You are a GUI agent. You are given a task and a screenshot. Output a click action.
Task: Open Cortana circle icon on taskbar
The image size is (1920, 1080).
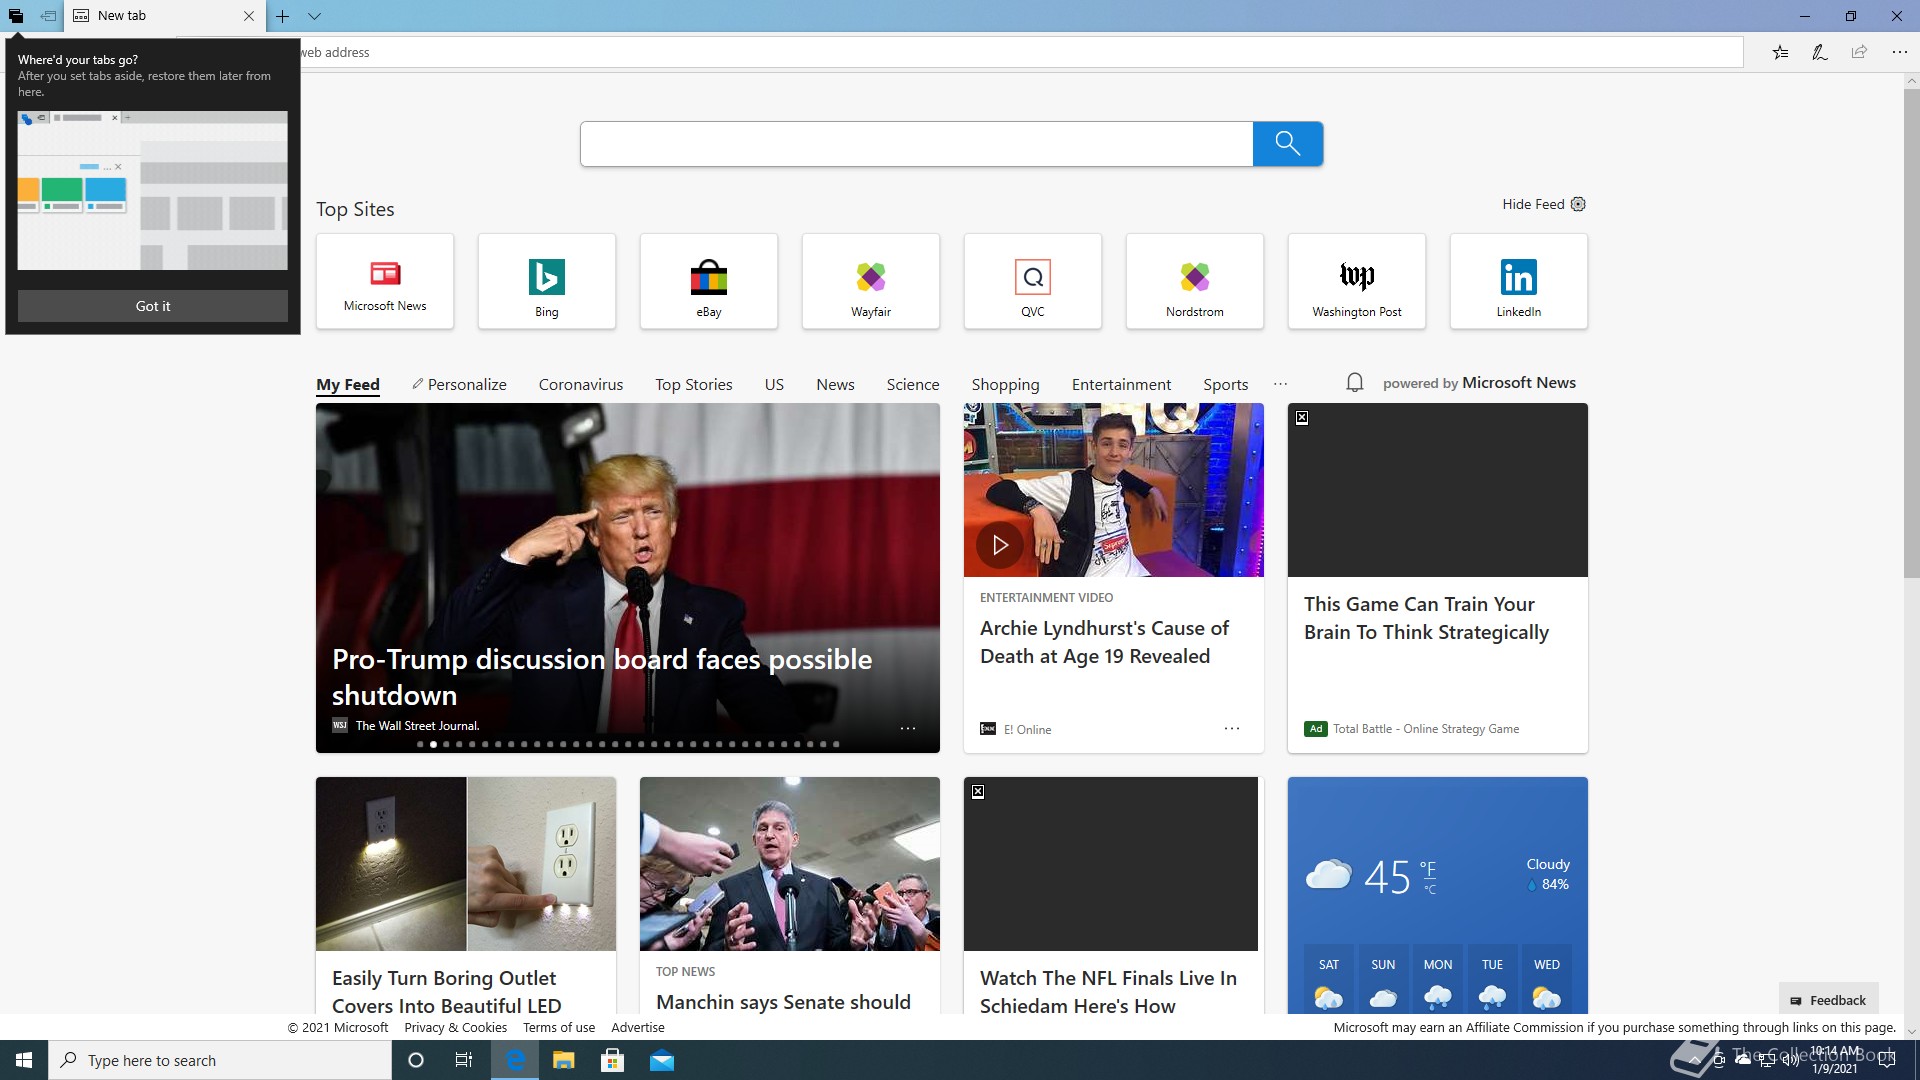(416, 1060)
